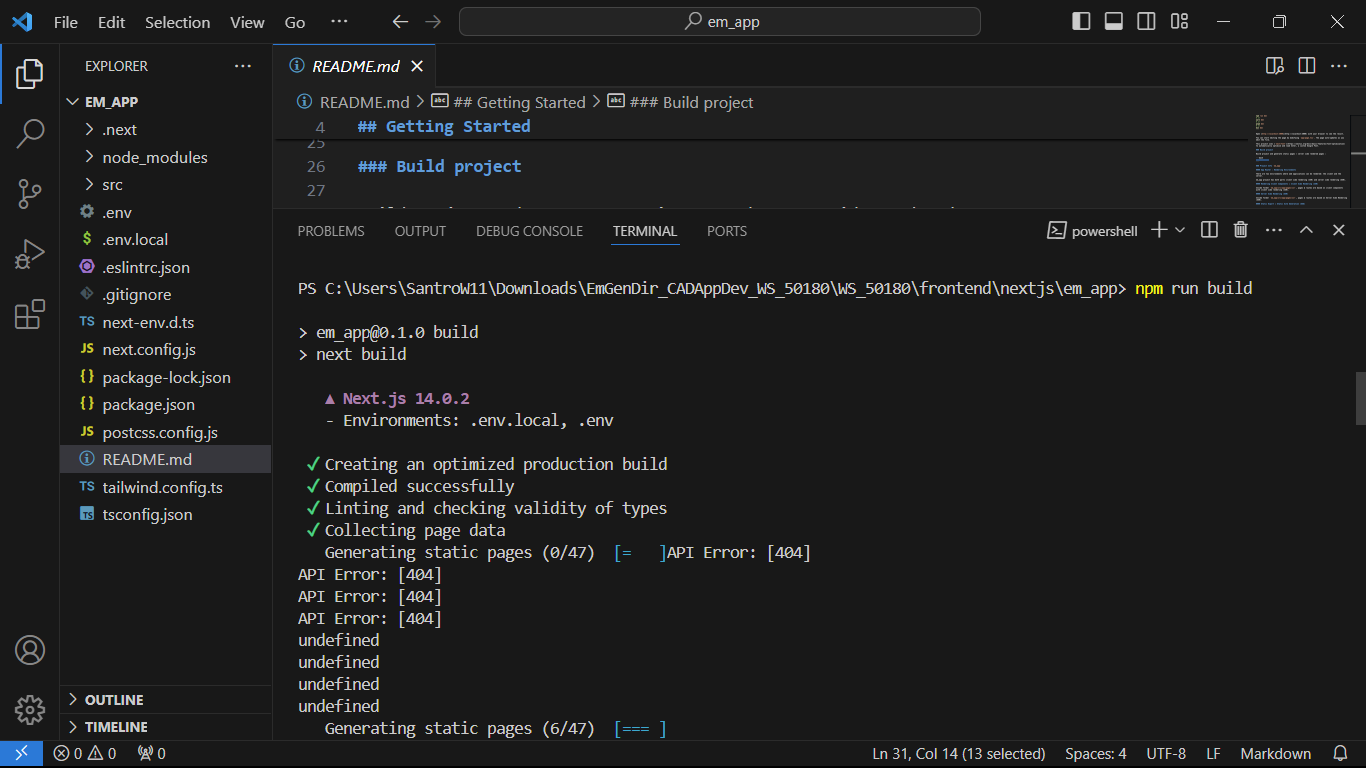Image resolution: width=1366 pixels, height=768 pixels.
Task: Open errors and warnings count in status bar
Action: coord(86,754)
